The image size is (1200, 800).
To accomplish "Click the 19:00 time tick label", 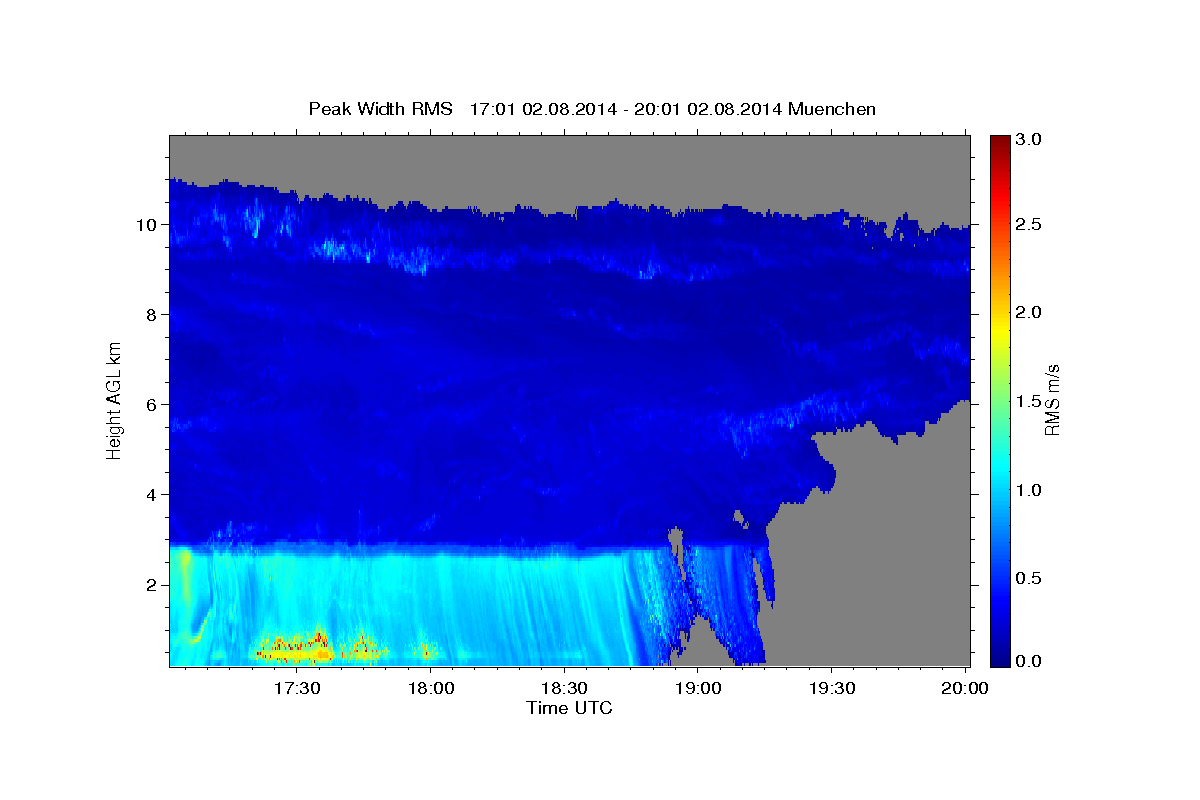I will pyautogui.click(x=698, y=689).
